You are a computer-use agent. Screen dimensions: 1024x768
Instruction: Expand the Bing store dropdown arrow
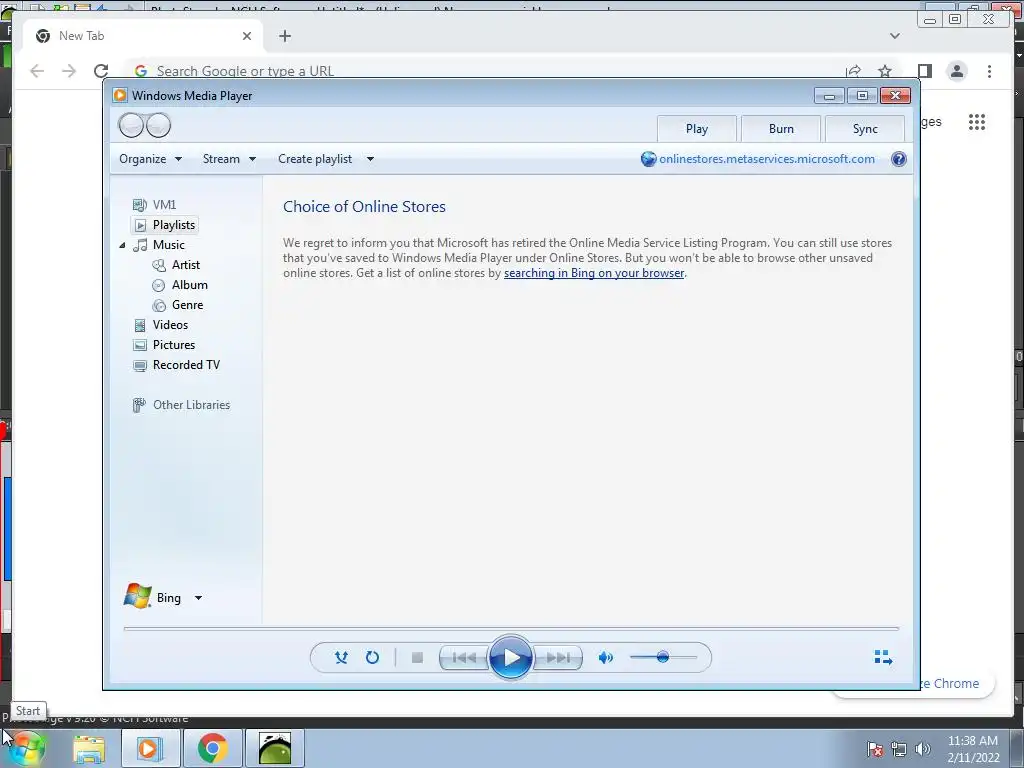pyautogui.click(x=199, y=598)
